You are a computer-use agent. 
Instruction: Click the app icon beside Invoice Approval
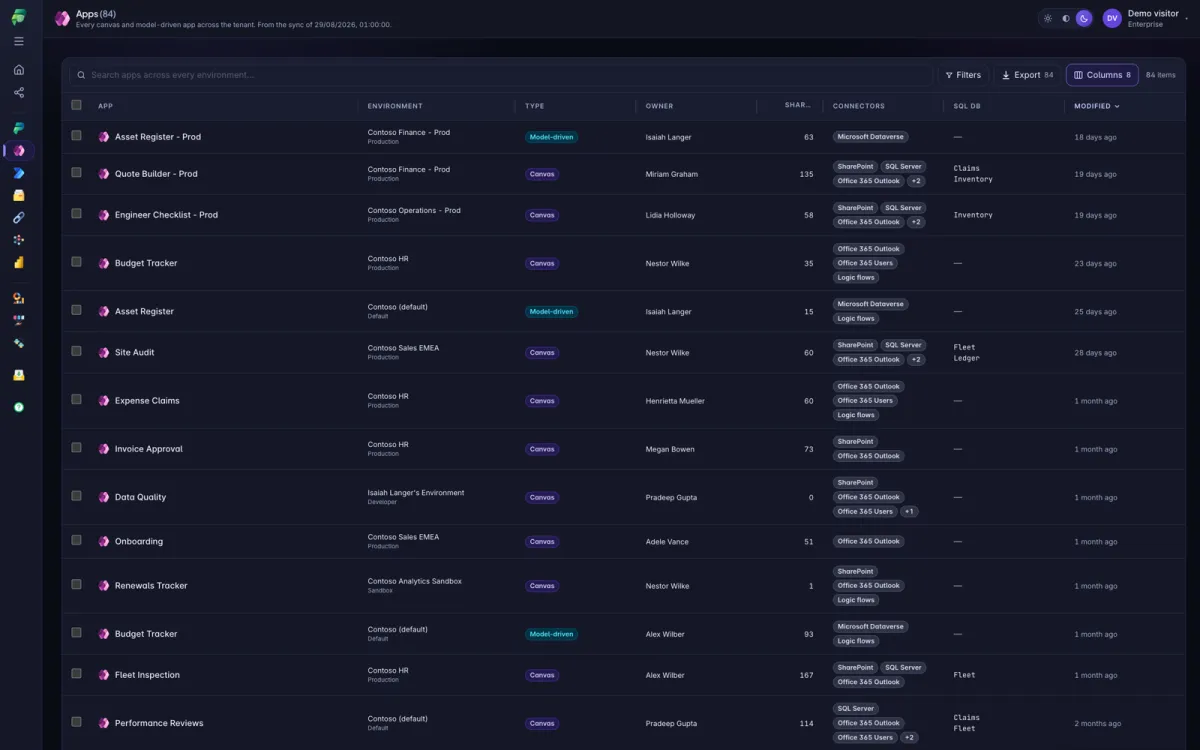pyautogui.click(x=104, y=449)
